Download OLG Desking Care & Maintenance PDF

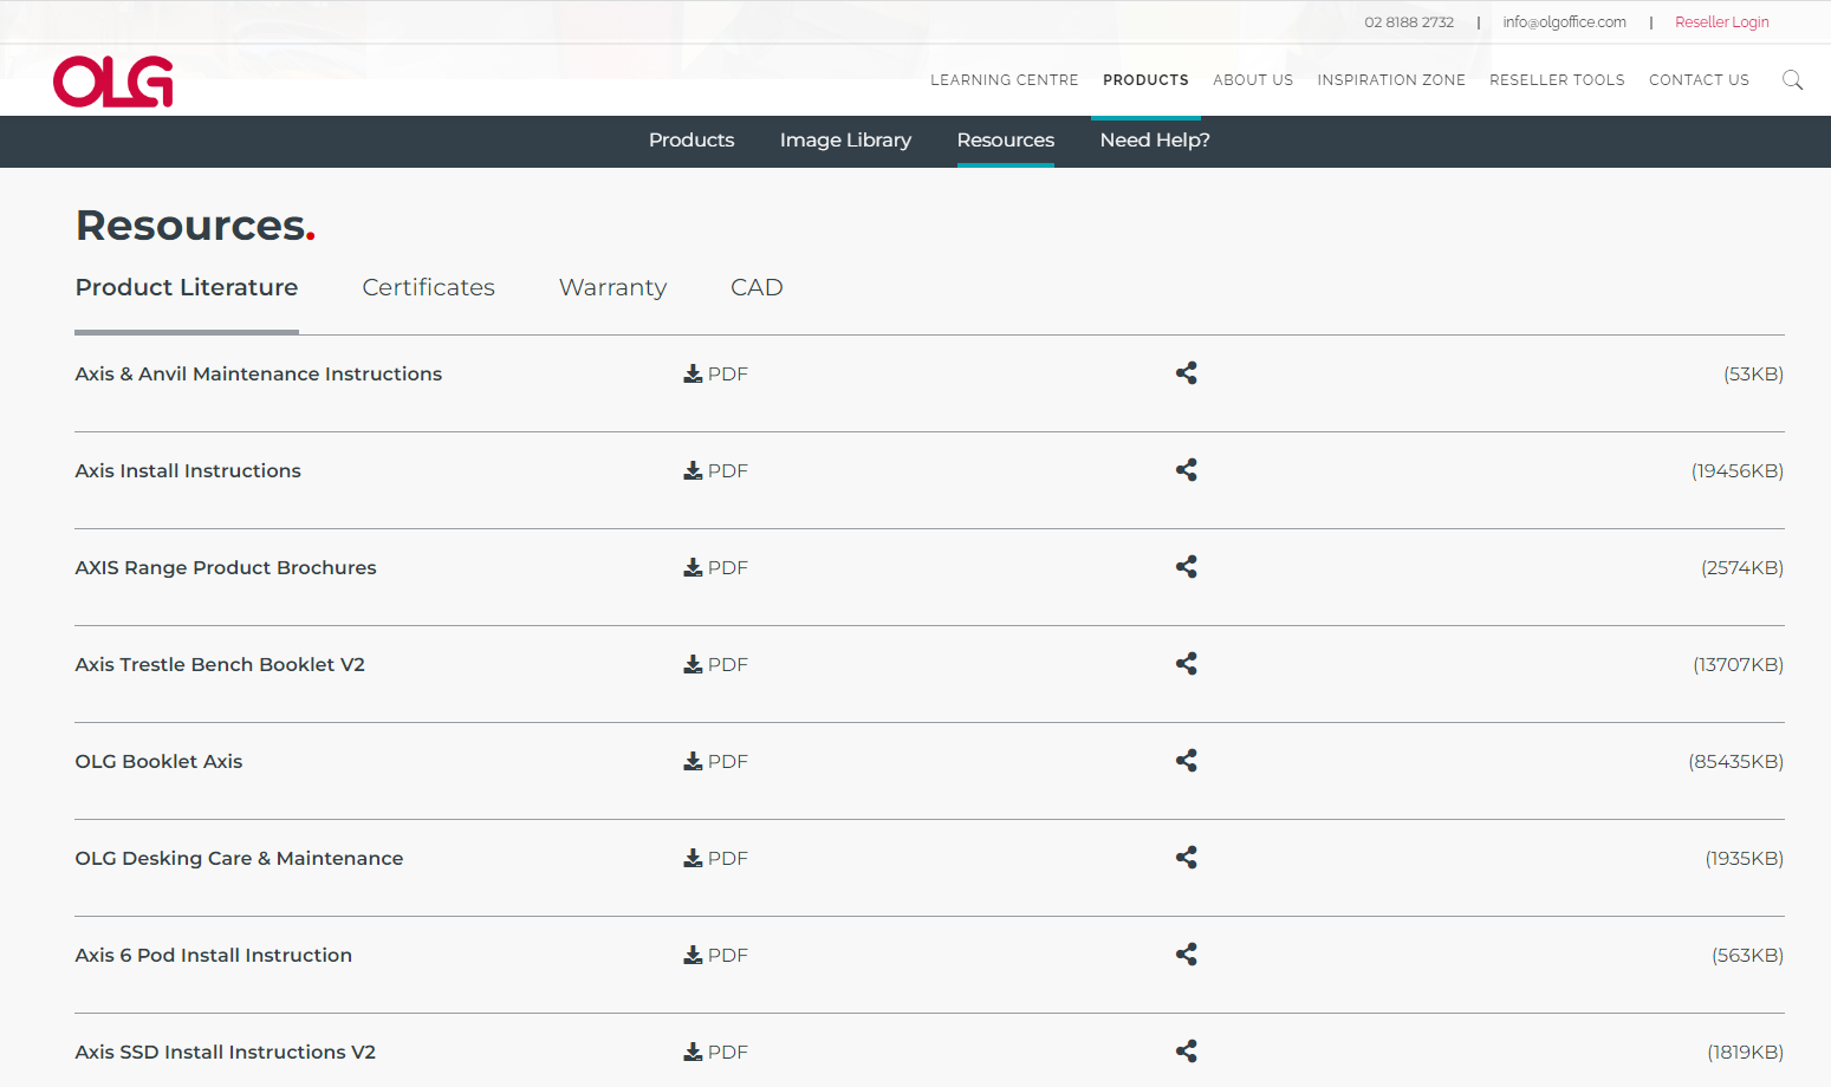click(x=715, y=859)
